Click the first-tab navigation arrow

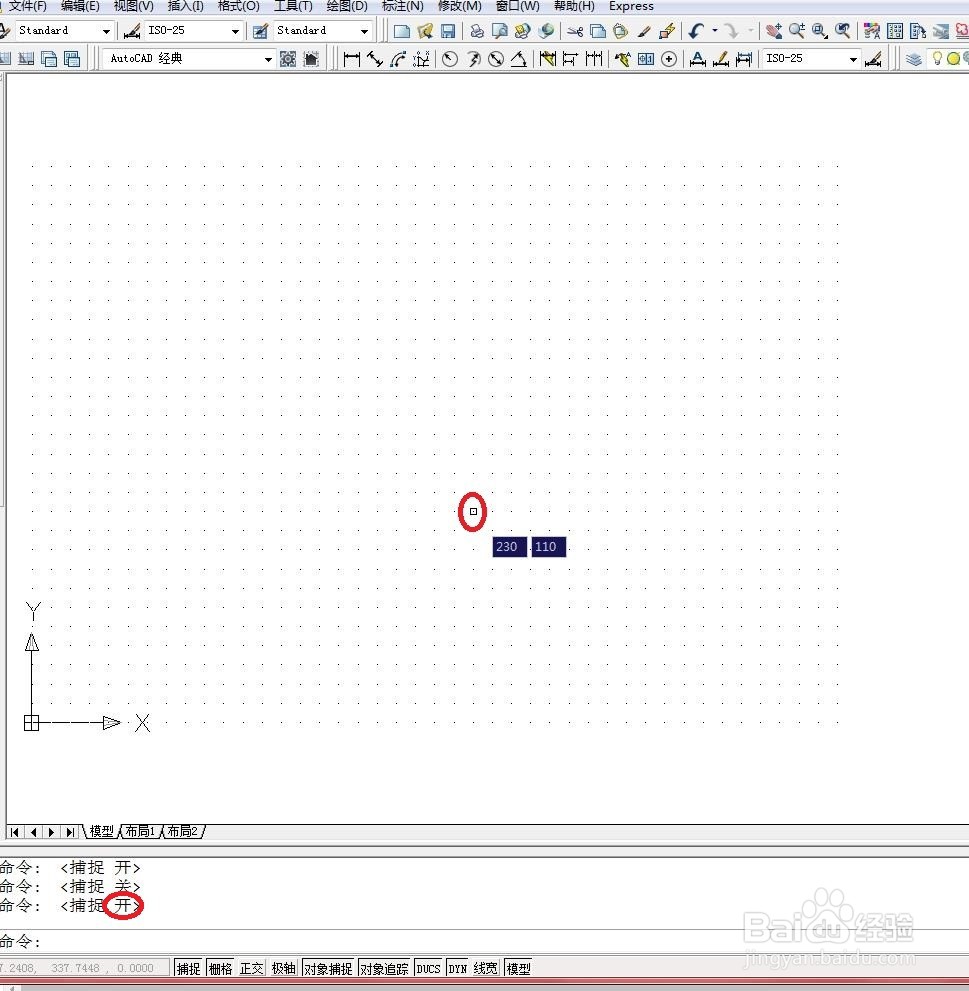15,832
